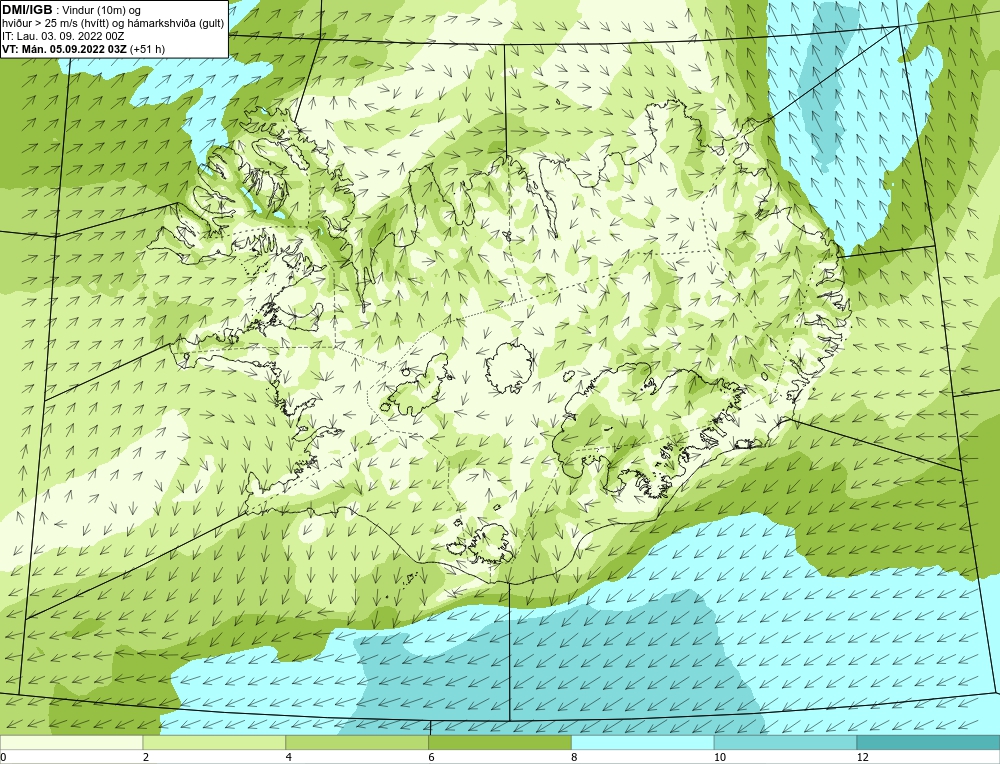
Task: Click the 0–2 m/s pale color swatch
Action: click(x=71, y=742)
